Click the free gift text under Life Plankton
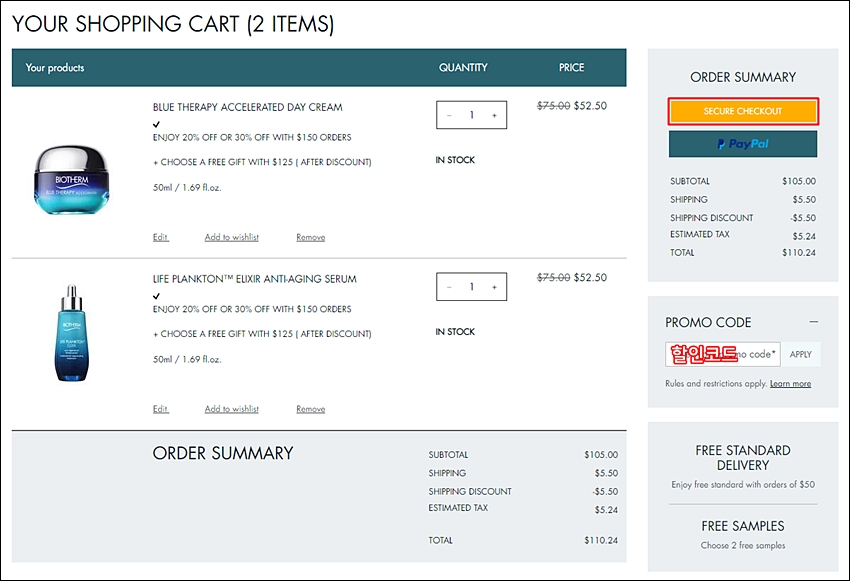Screen dimensions: 850x581 [262, 334]
